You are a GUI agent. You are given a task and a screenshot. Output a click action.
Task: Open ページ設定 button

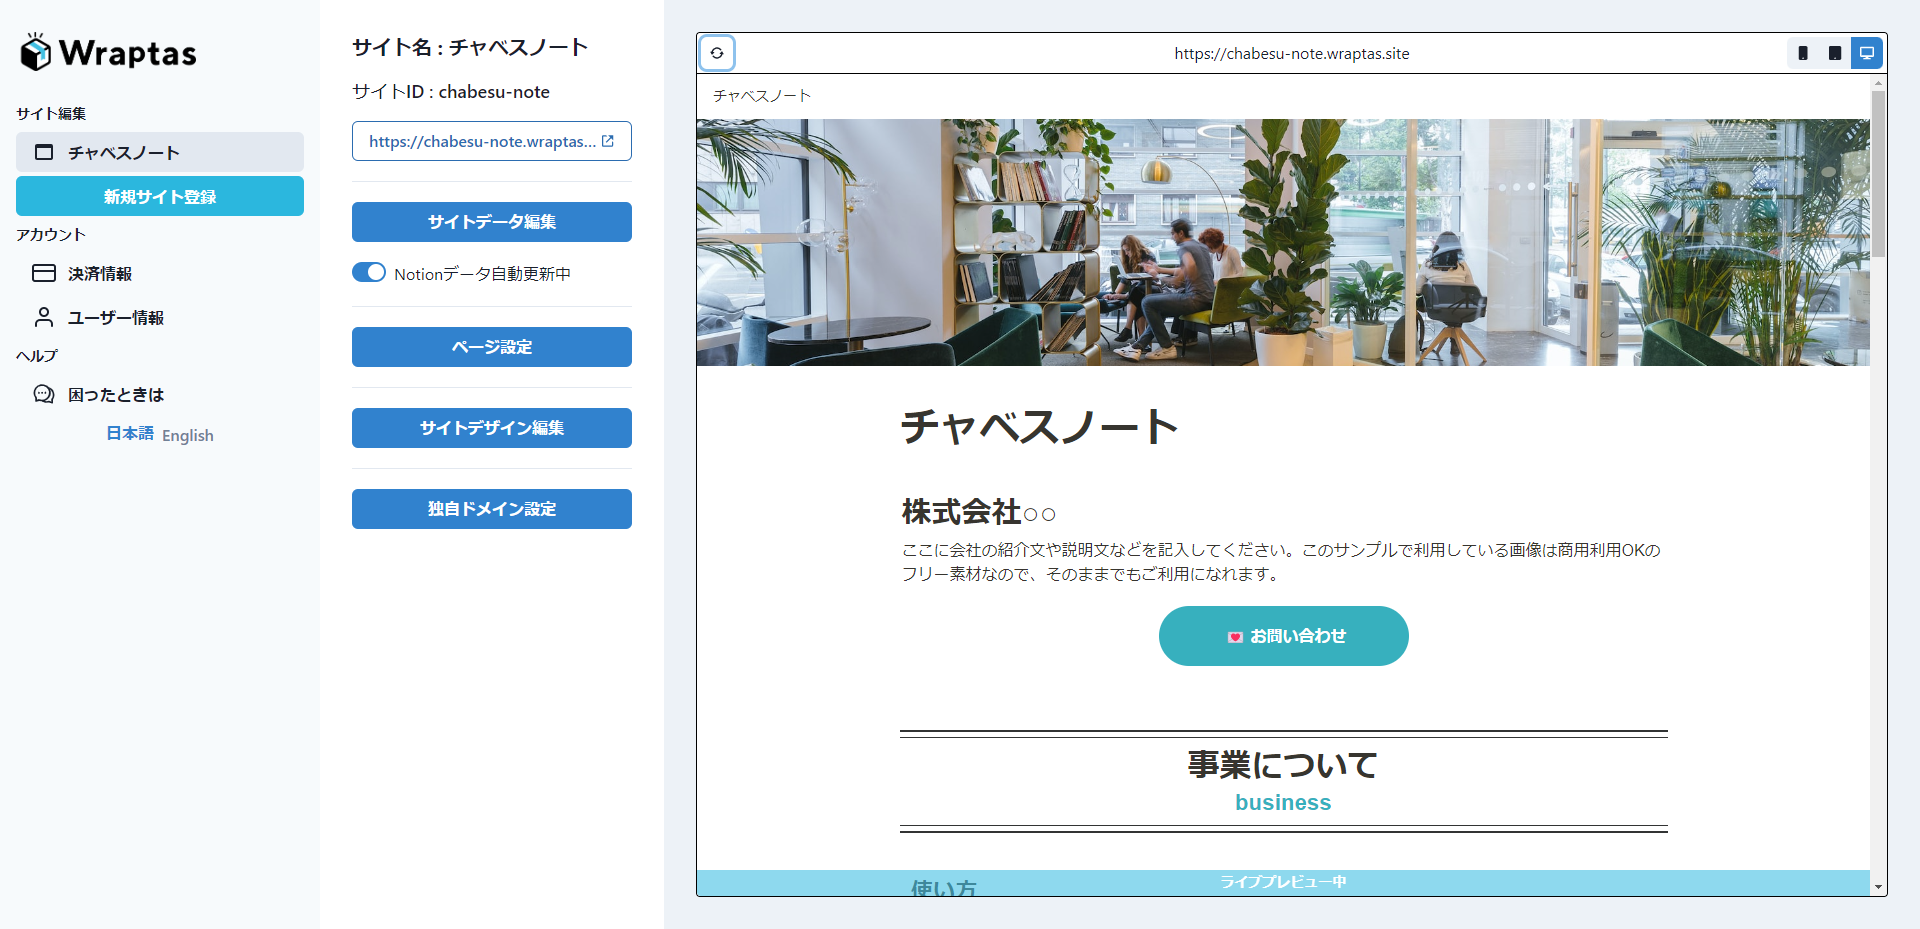[492, 347]
